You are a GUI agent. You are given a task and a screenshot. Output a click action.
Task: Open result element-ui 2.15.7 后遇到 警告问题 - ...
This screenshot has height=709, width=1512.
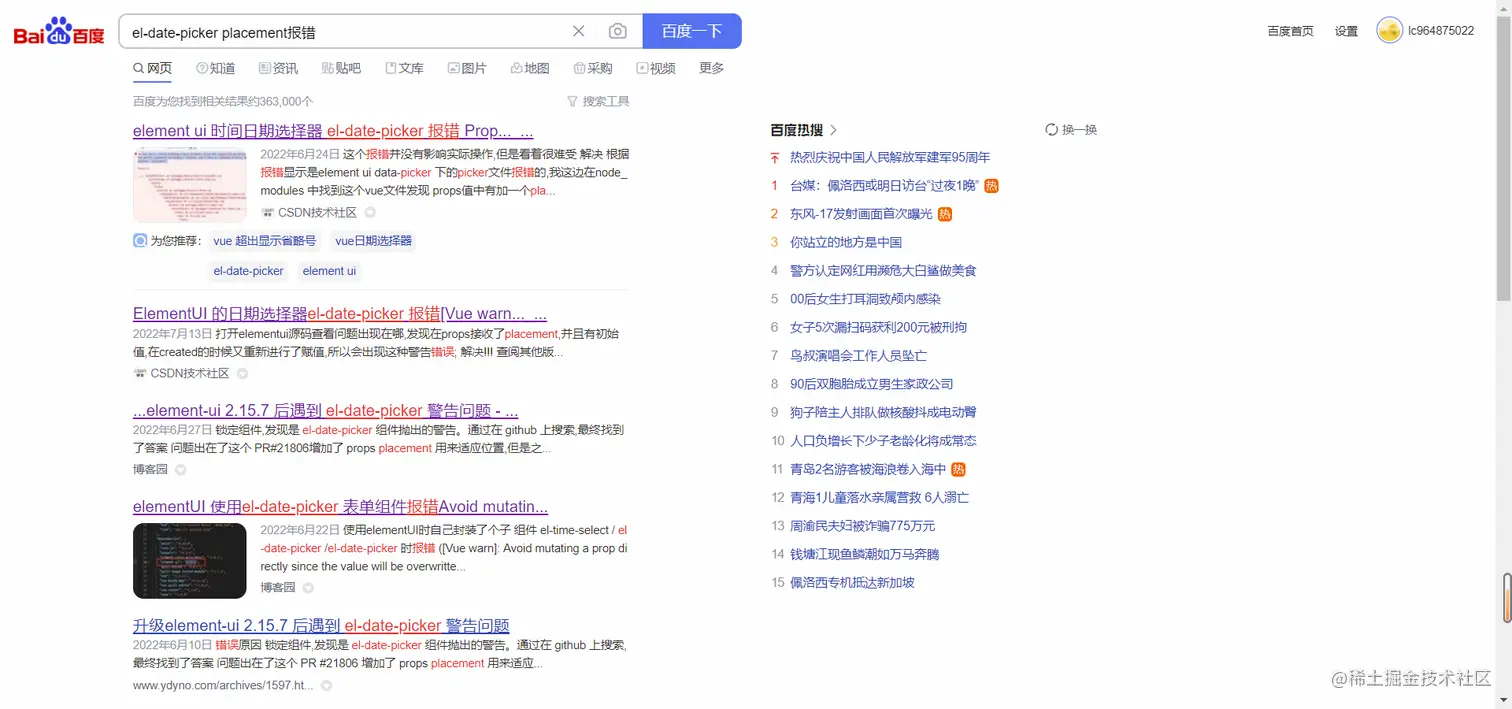[x=326, y=411]
